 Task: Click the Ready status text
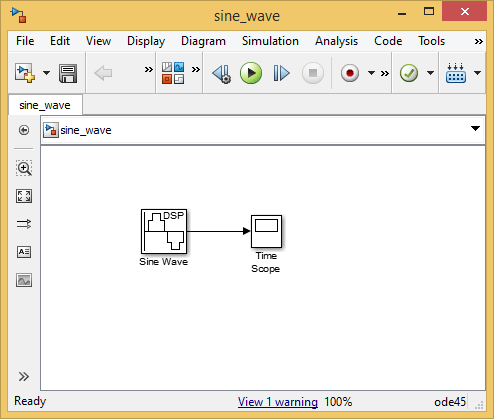pyautogui.click(x=30, y=401)
